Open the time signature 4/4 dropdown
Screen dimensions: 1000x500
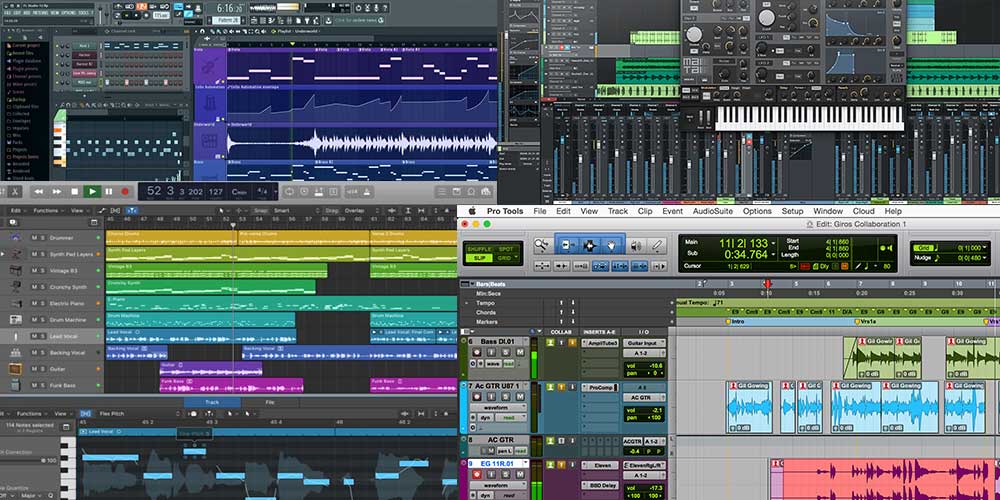tap(263, 191)
